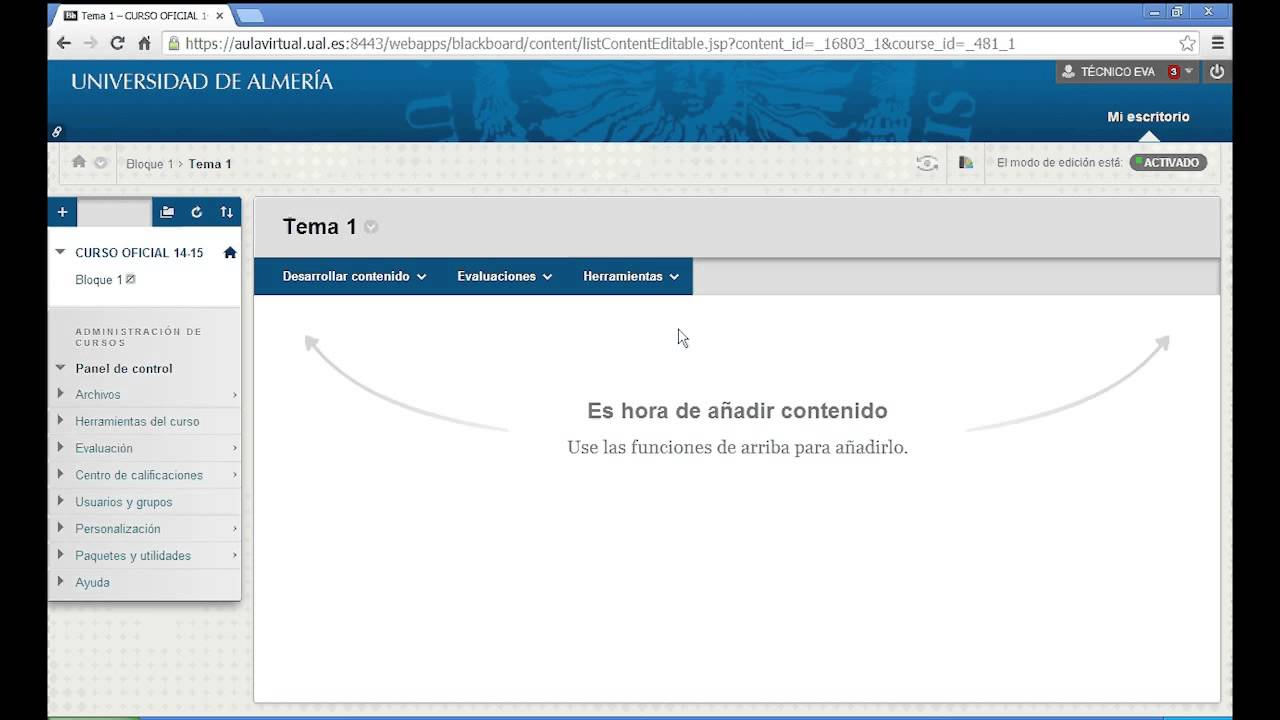Click the CURSO OFICIAL 14-15 title
The image size is (1280, 720).
(139, 253)
